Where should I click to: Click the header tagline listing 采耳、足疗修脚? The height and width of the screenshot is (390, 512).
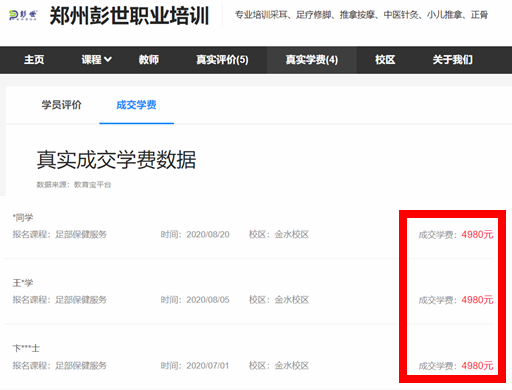tap(361, 15)
